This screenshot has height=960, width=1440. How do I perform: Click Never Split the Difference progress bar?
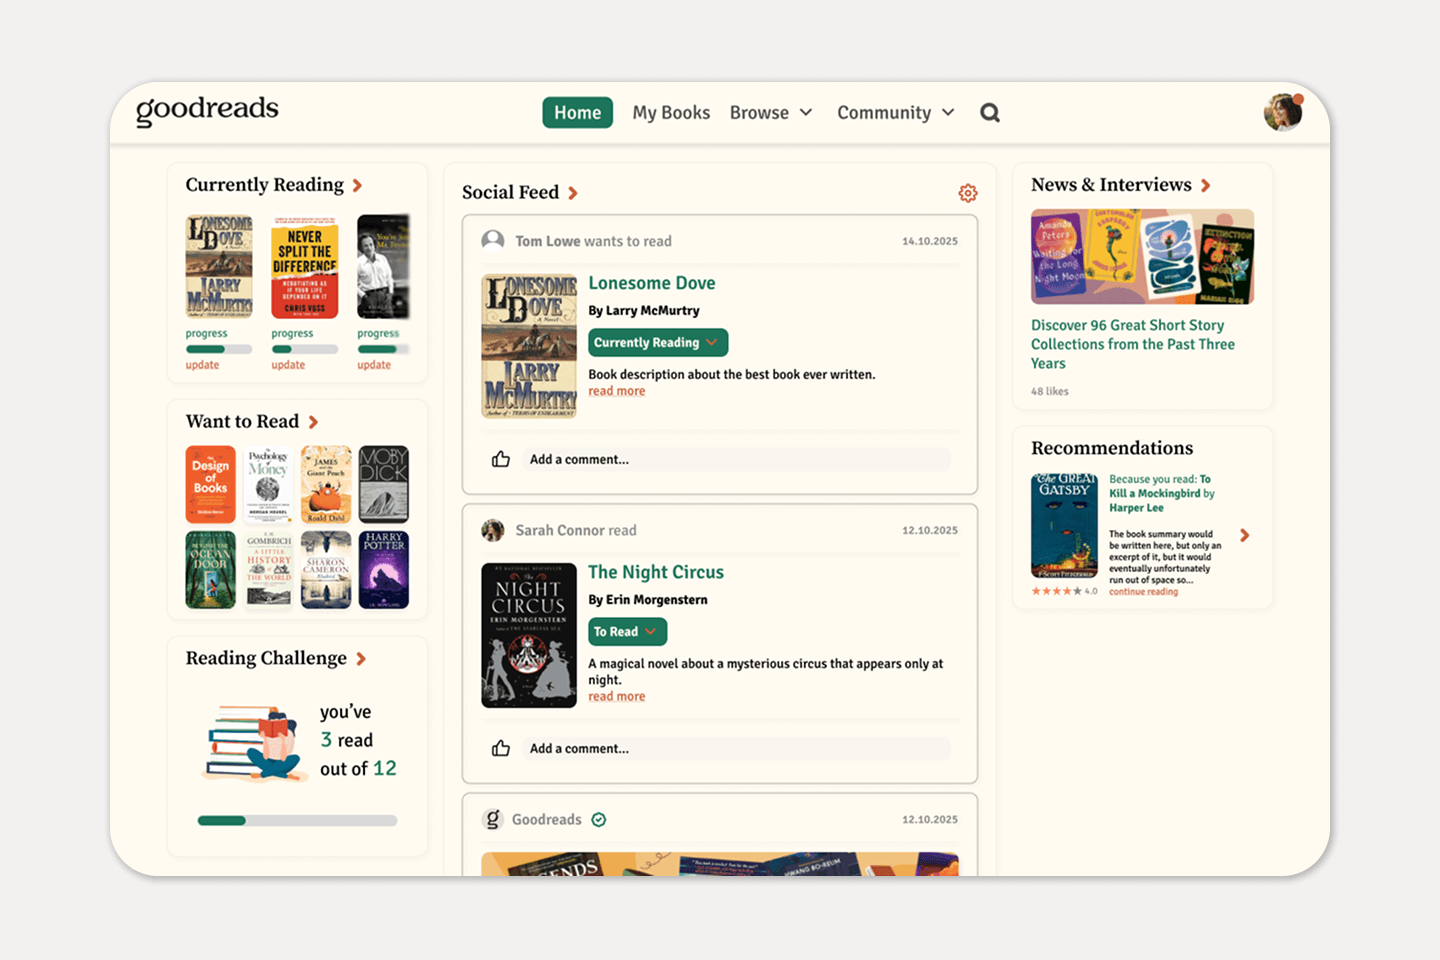(305, 349)
